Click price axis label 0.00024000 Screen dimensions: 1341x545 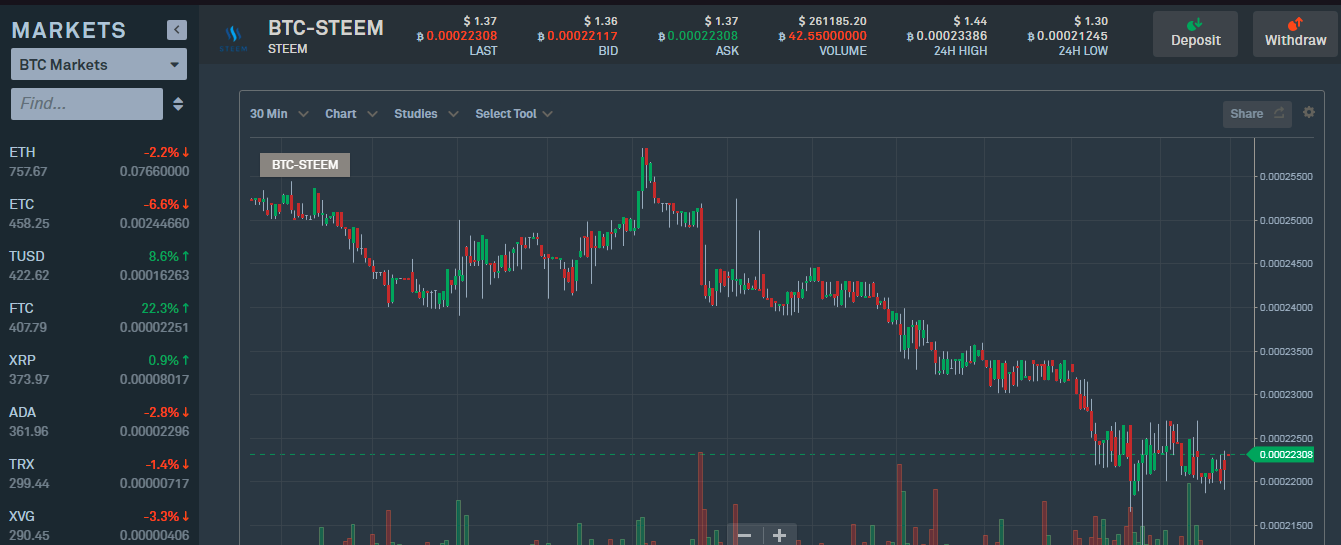[x=1288, y=308]
